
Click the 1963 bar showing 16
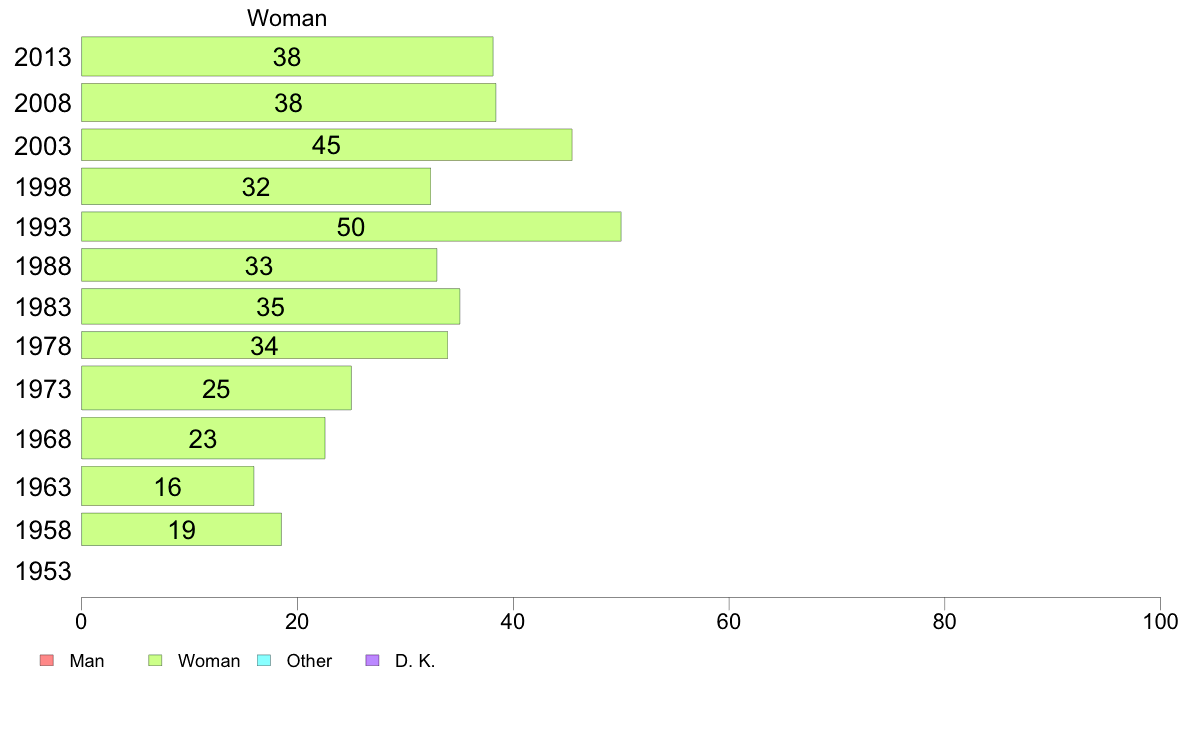167,486
